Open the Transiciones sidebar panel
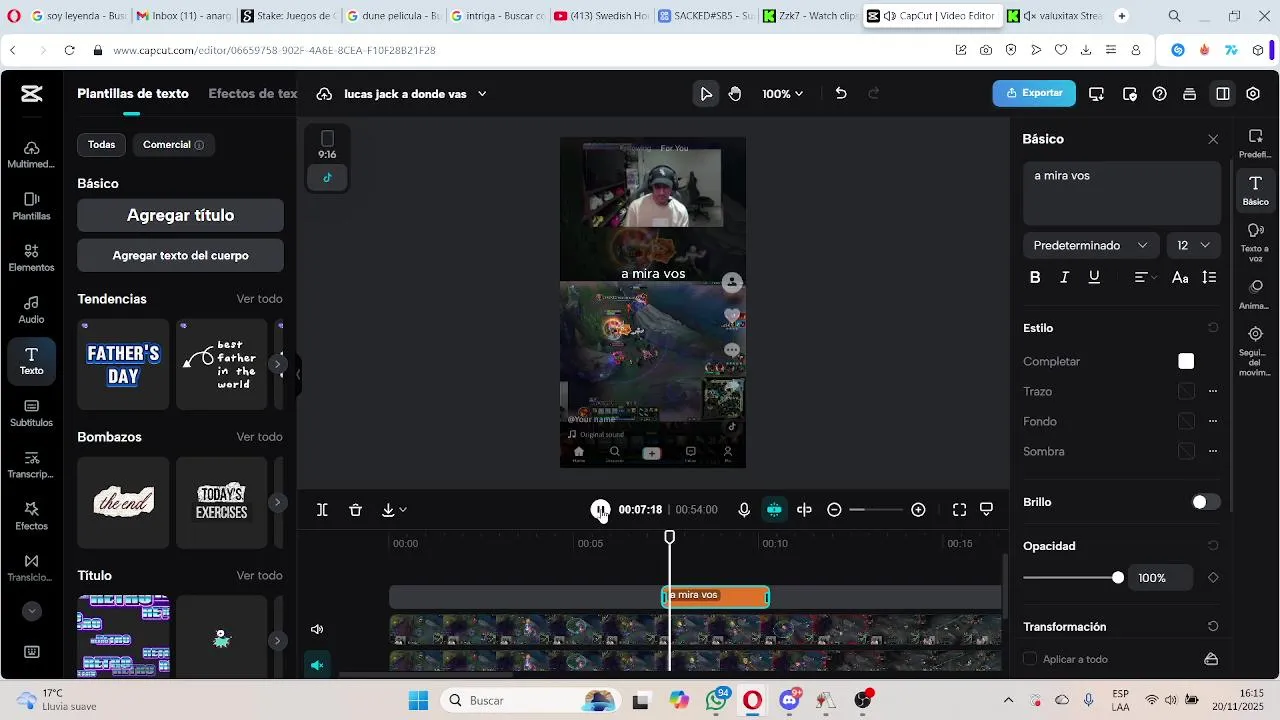This screenshot has height=720, width=1280. click(31, 568)
